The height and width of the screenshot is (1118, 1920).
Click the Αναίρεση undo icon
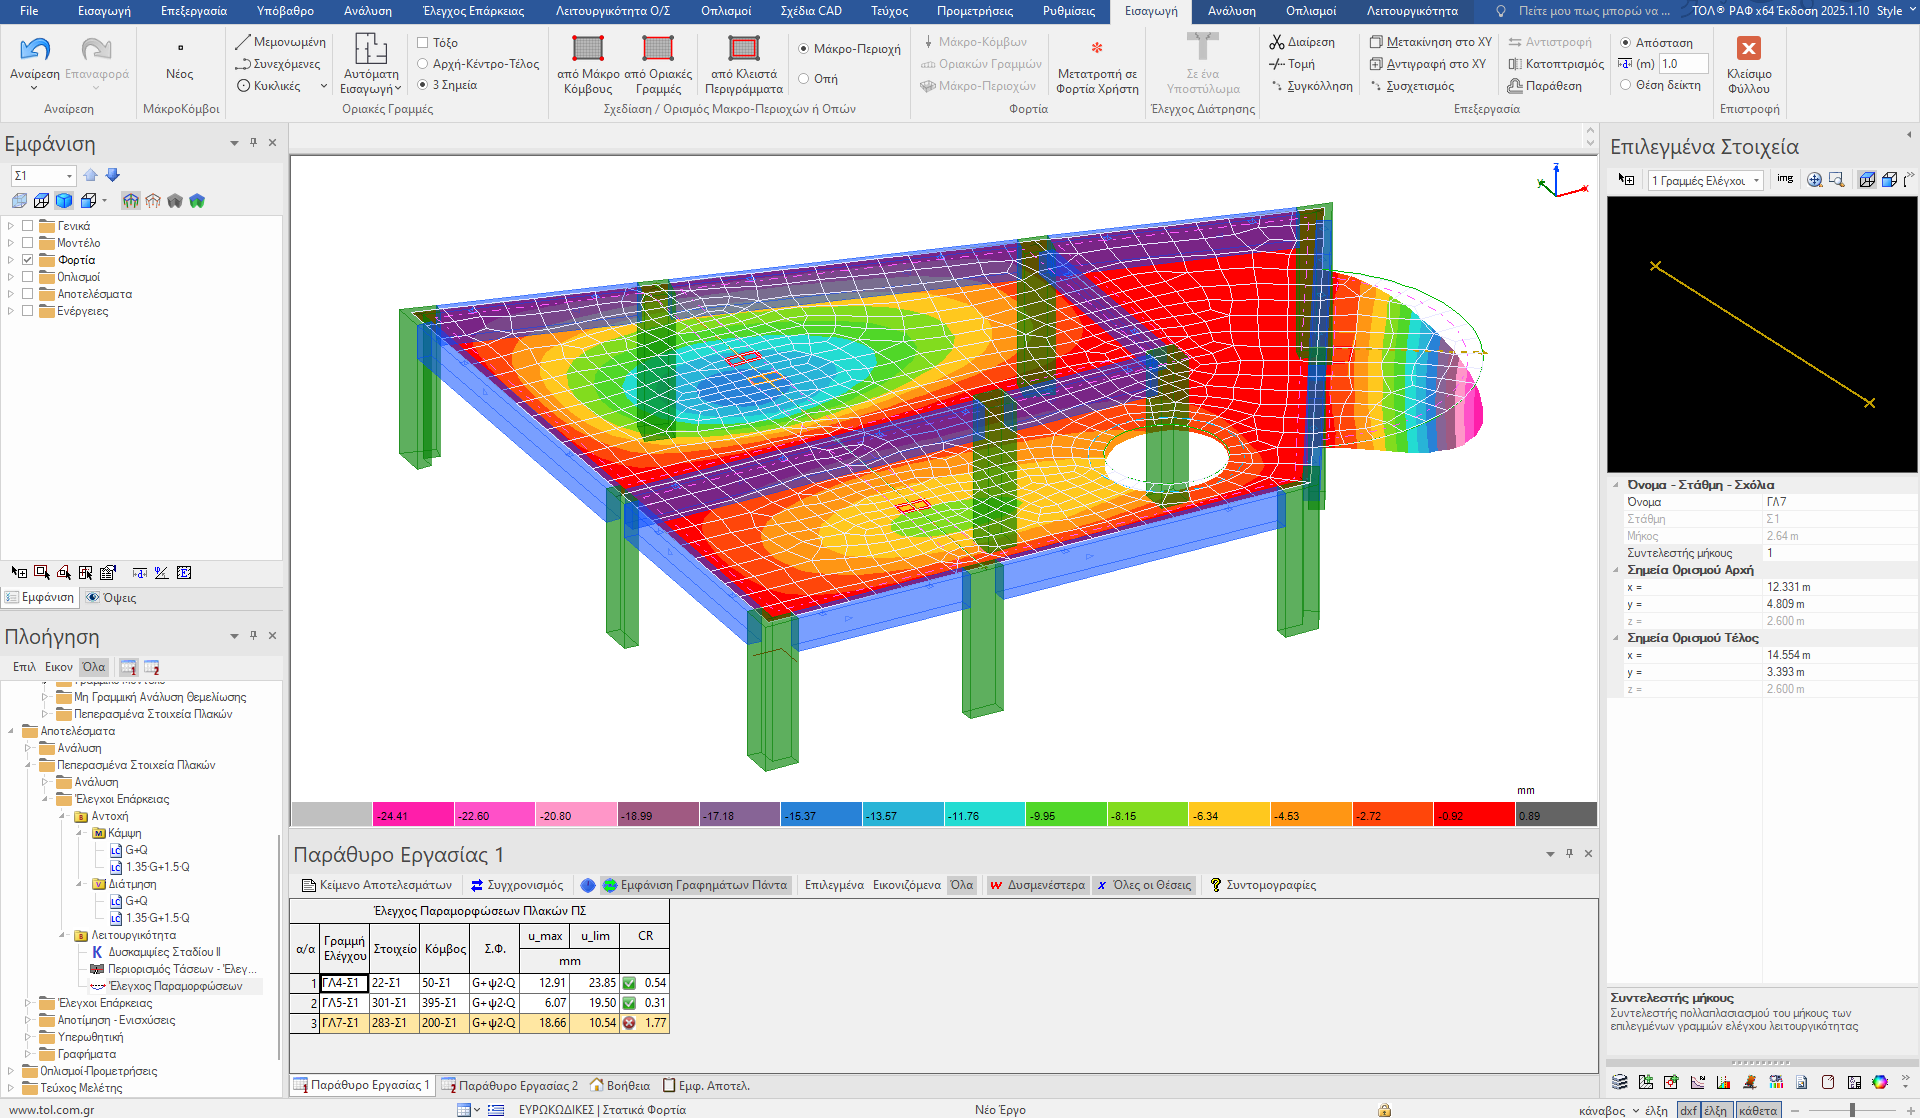coord(35,49)
